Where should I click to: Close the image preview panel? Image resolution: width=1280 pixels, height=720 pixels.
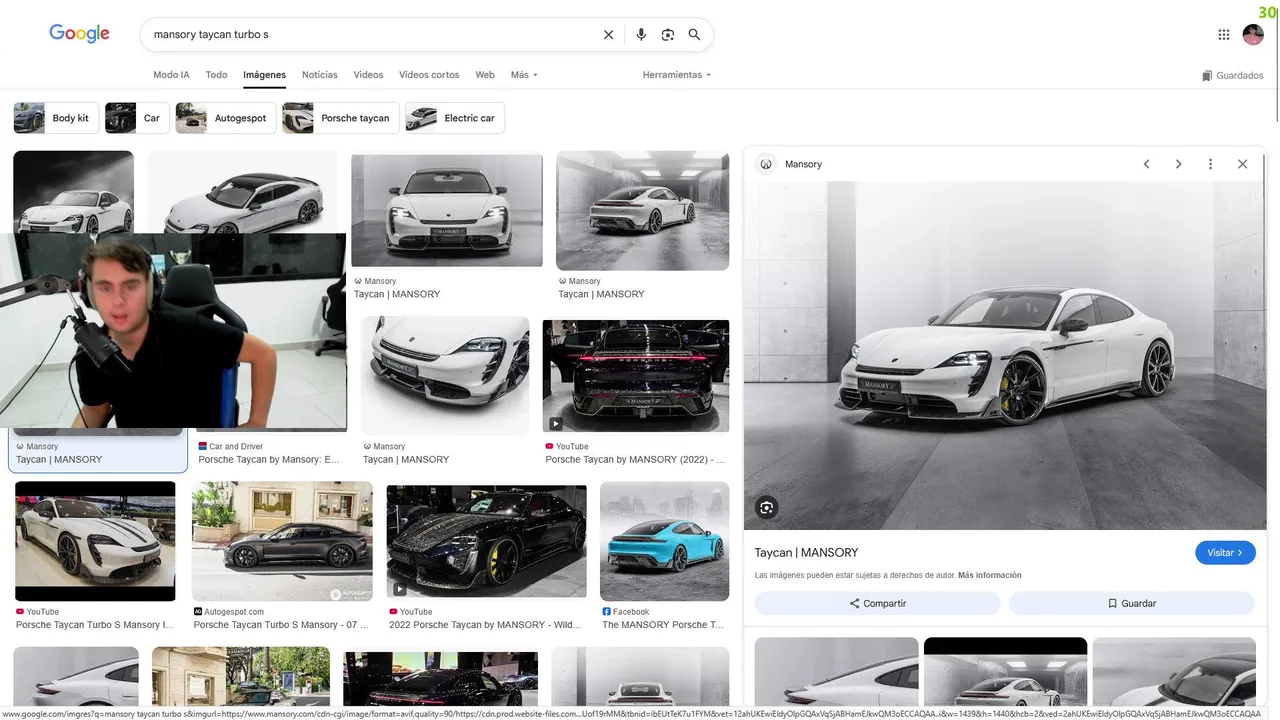1242,164
